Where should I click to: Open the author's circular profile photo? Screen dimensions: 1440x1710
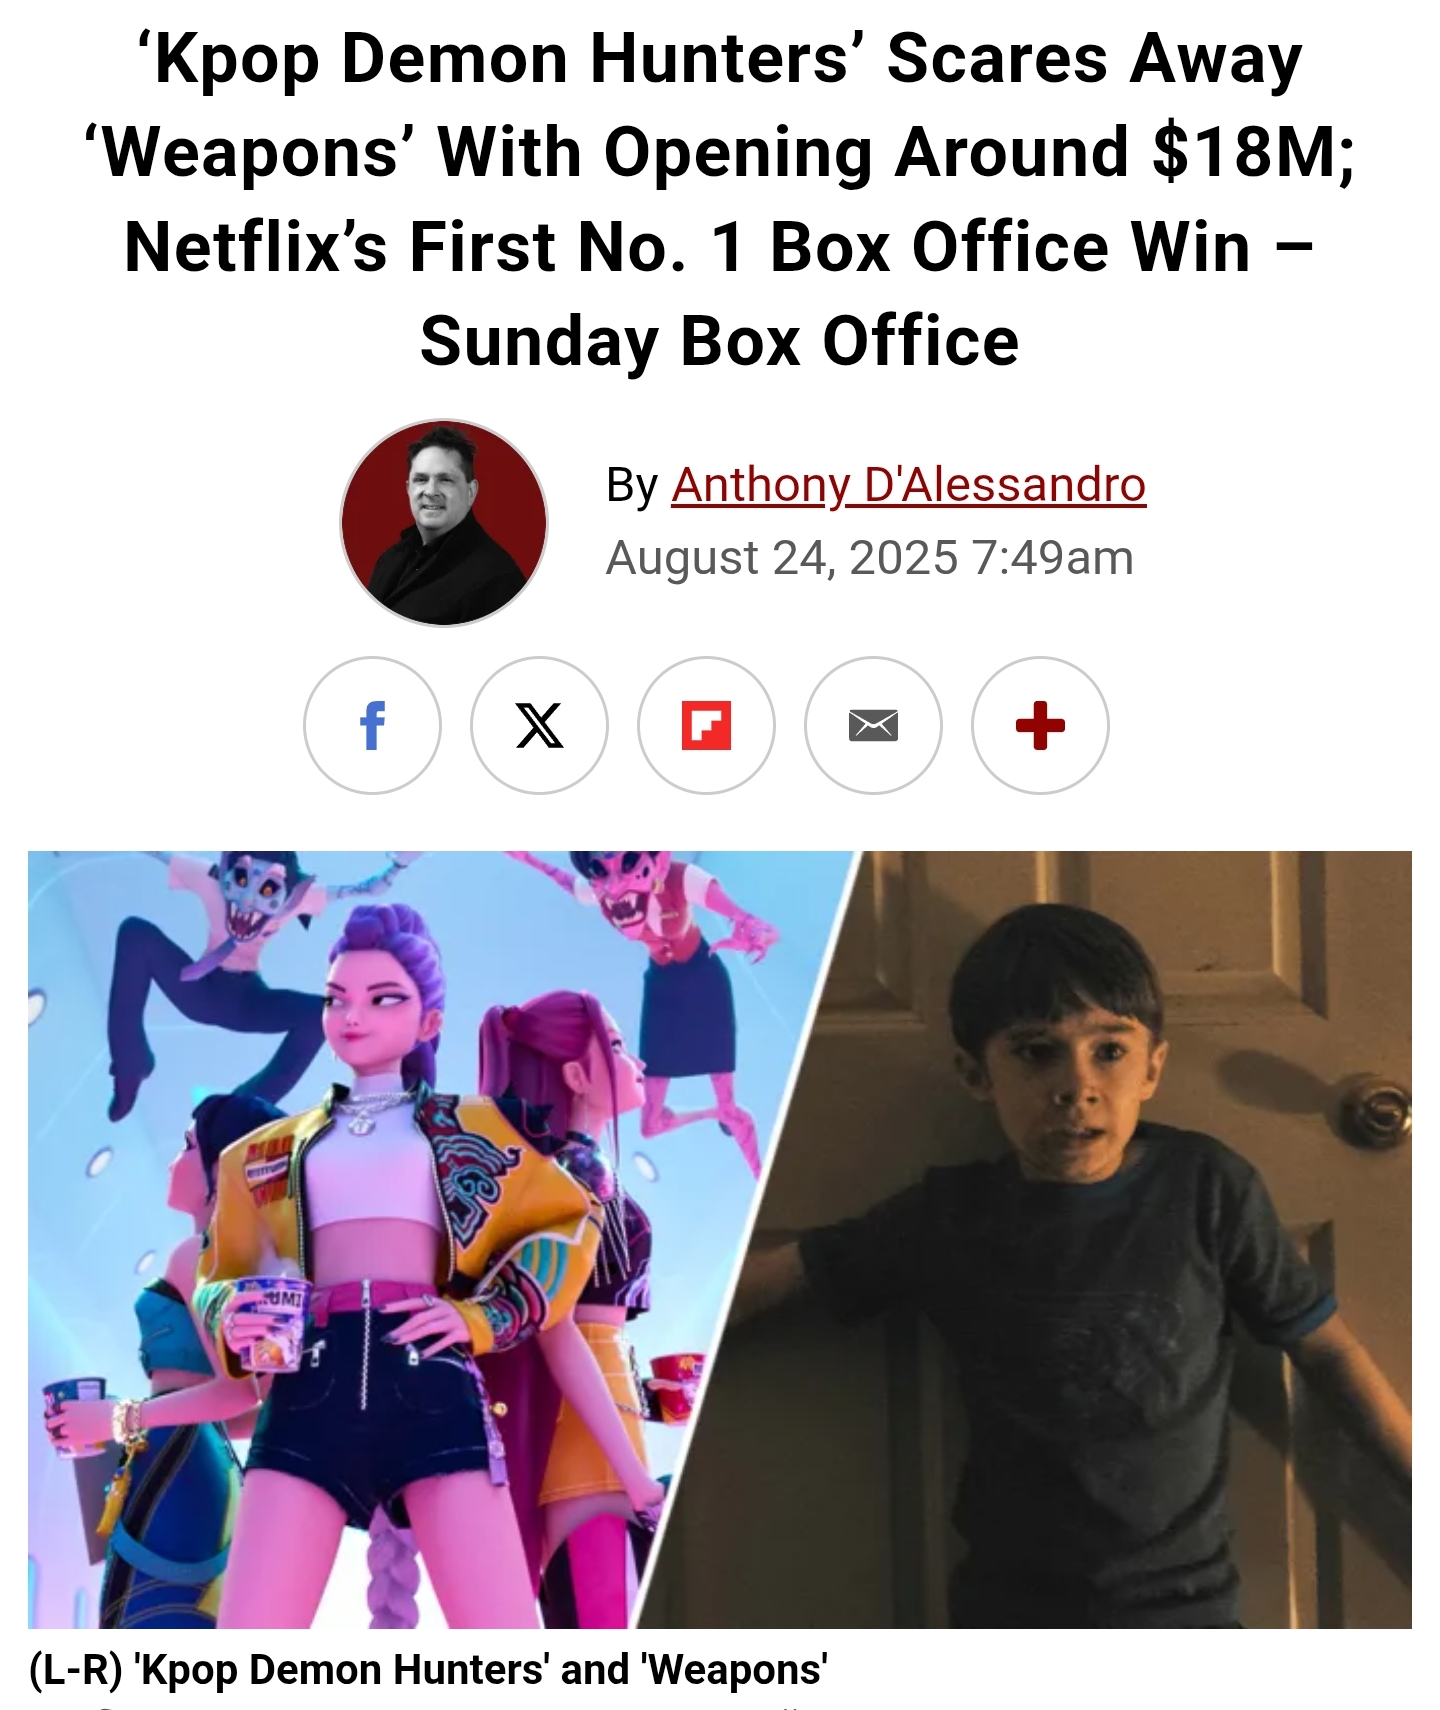(444, 523)
